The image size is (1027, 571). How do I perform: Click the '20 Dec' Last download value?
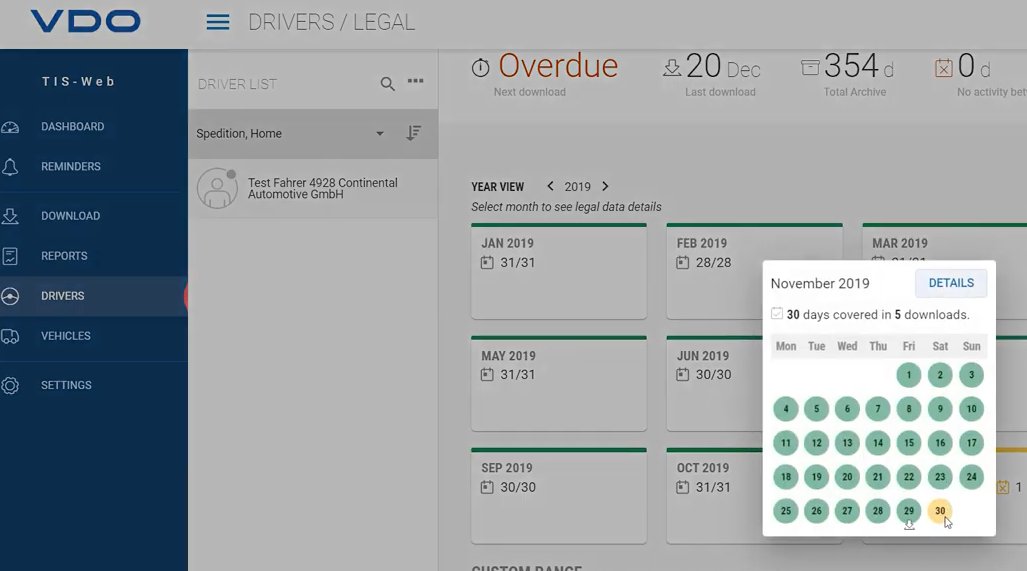coord(723,66)
